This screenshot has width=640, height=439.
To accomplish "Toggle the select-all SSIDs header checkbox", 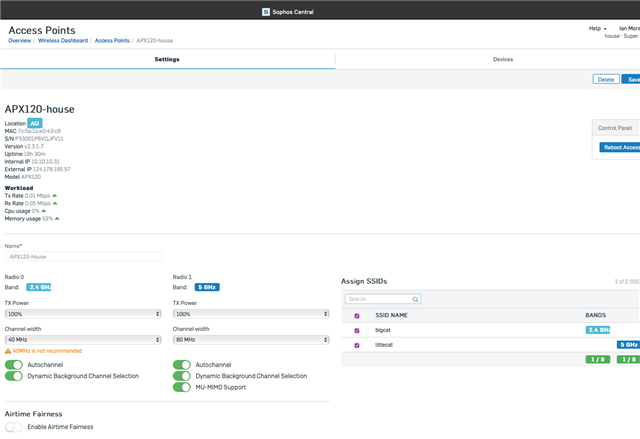I will click(x=357, y=316).
